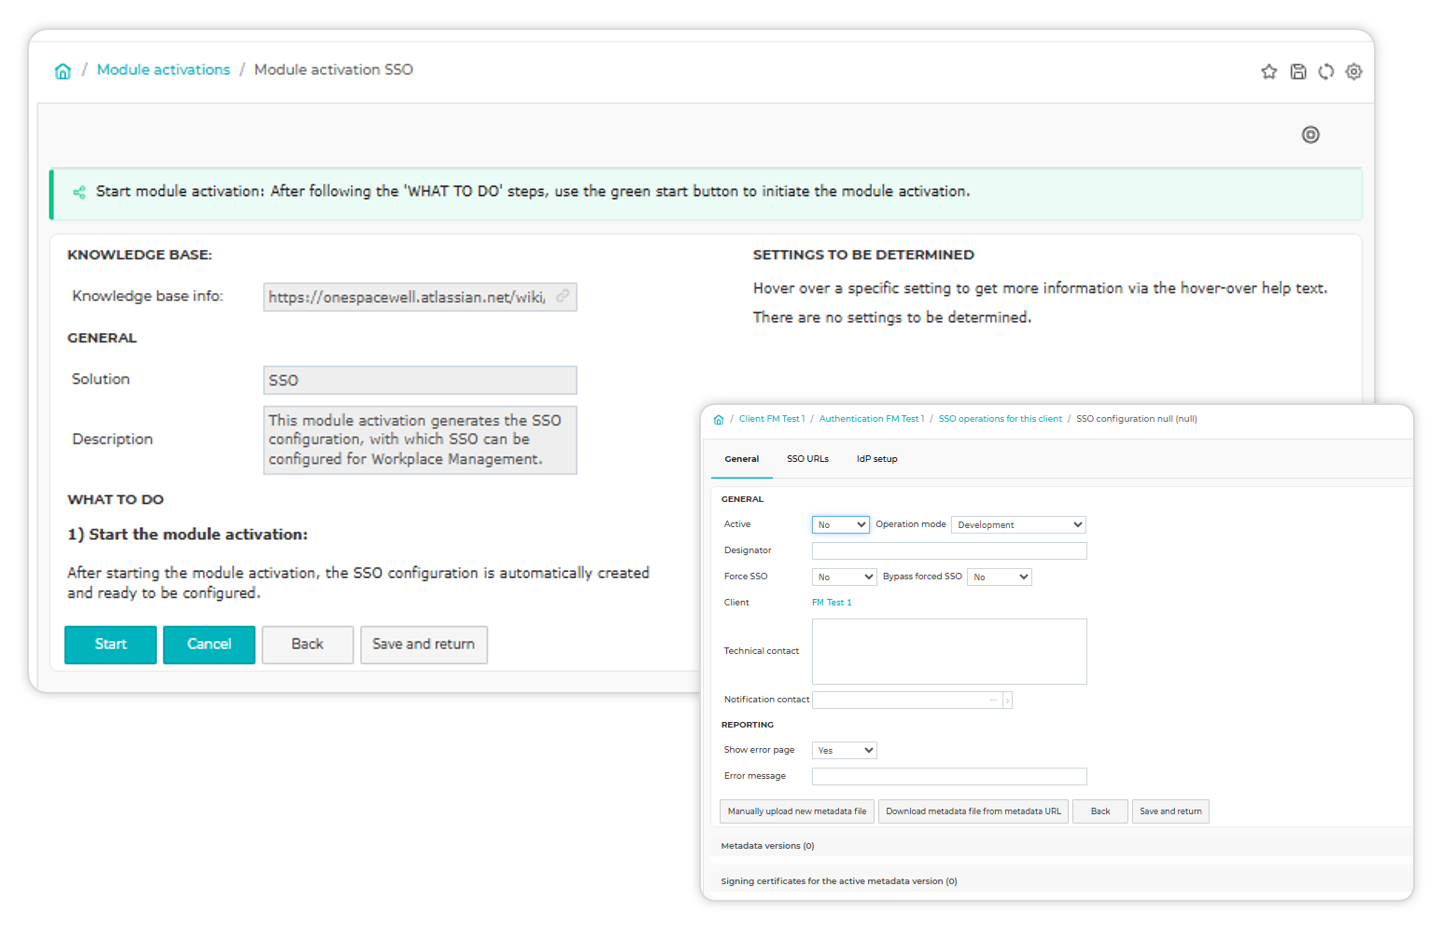Click Download metadata file from metadata URL
Viewport: 1446px width, 928px height.
point(973,811)
